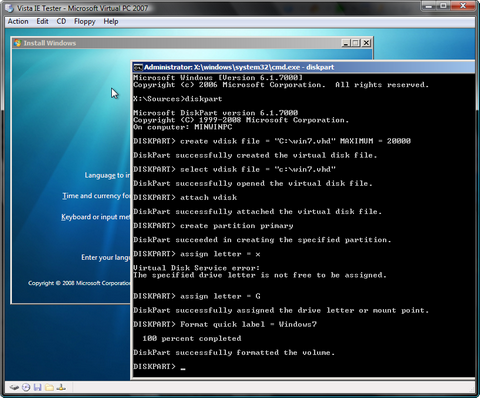Click the hard disk status icon
Viewport: 480px width, 398px height.
pos(14,387)
